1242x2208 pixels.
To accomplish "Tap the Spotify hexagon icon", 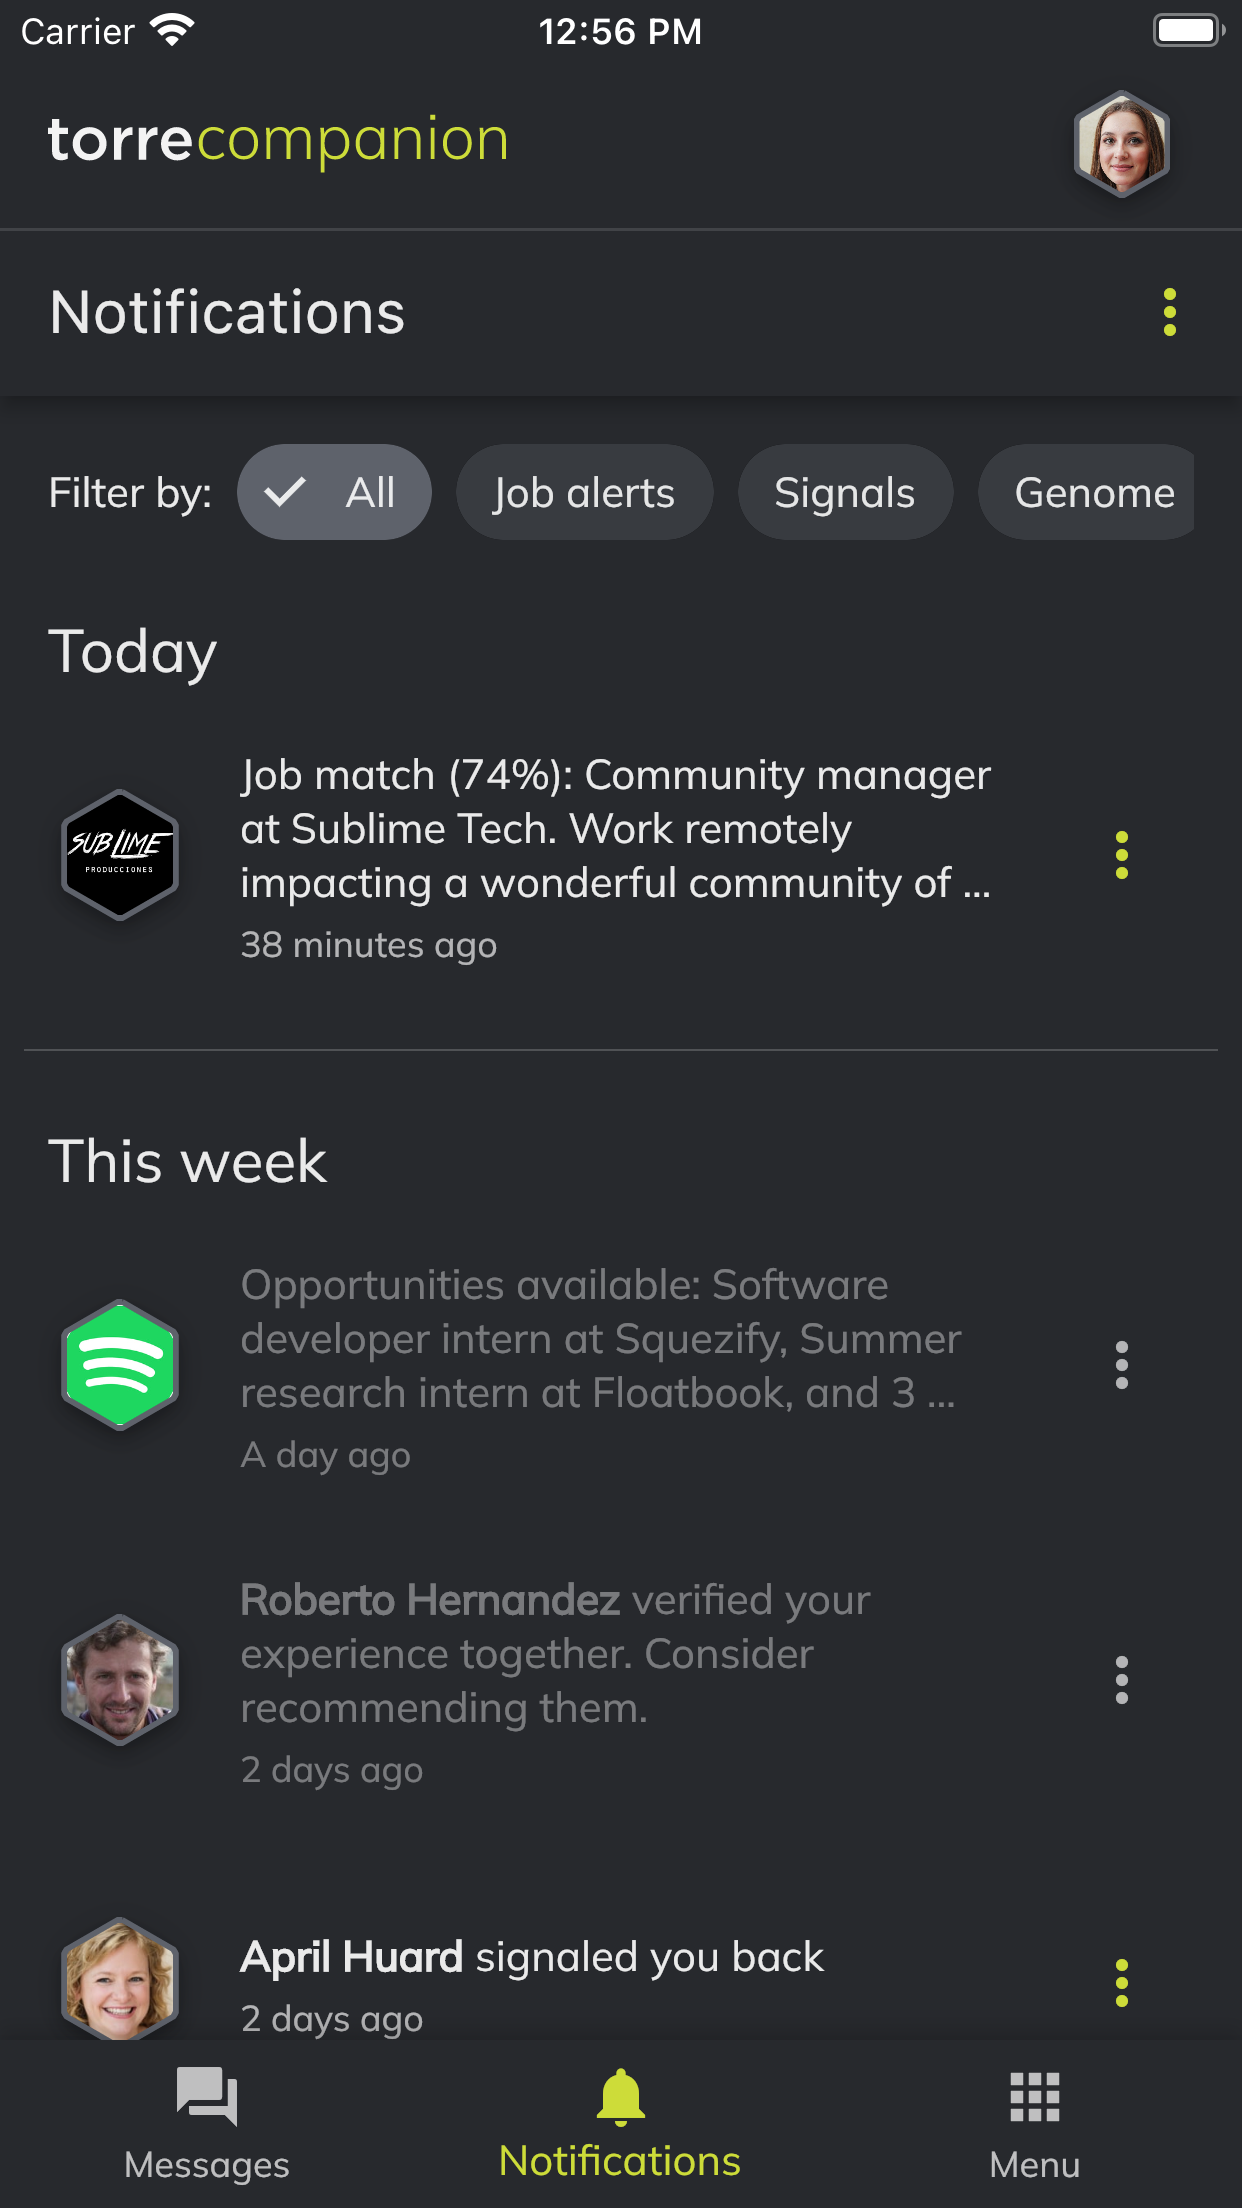I will 120,1365.
